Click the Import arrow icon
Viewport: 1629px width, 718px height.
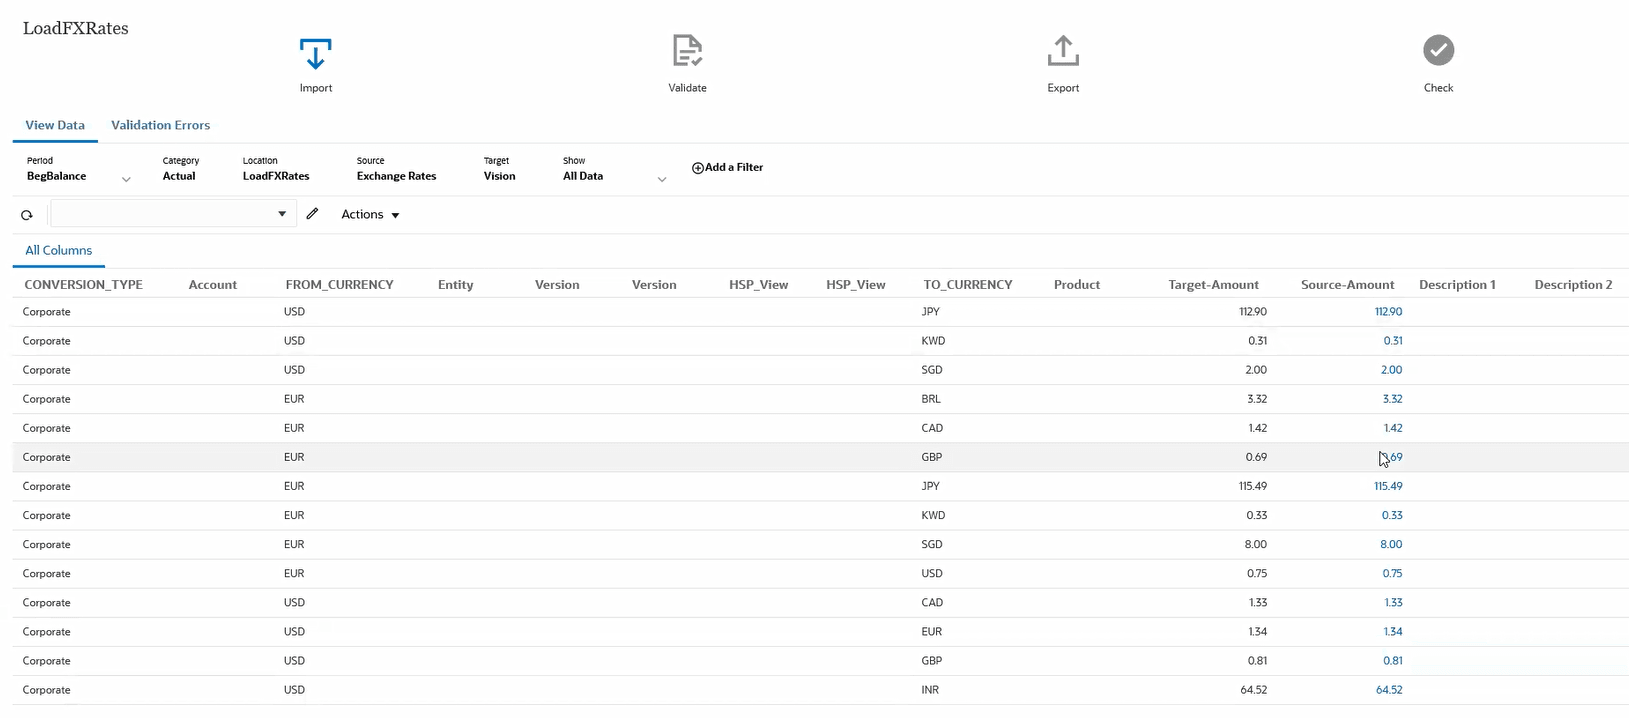[x=315, y=53]
